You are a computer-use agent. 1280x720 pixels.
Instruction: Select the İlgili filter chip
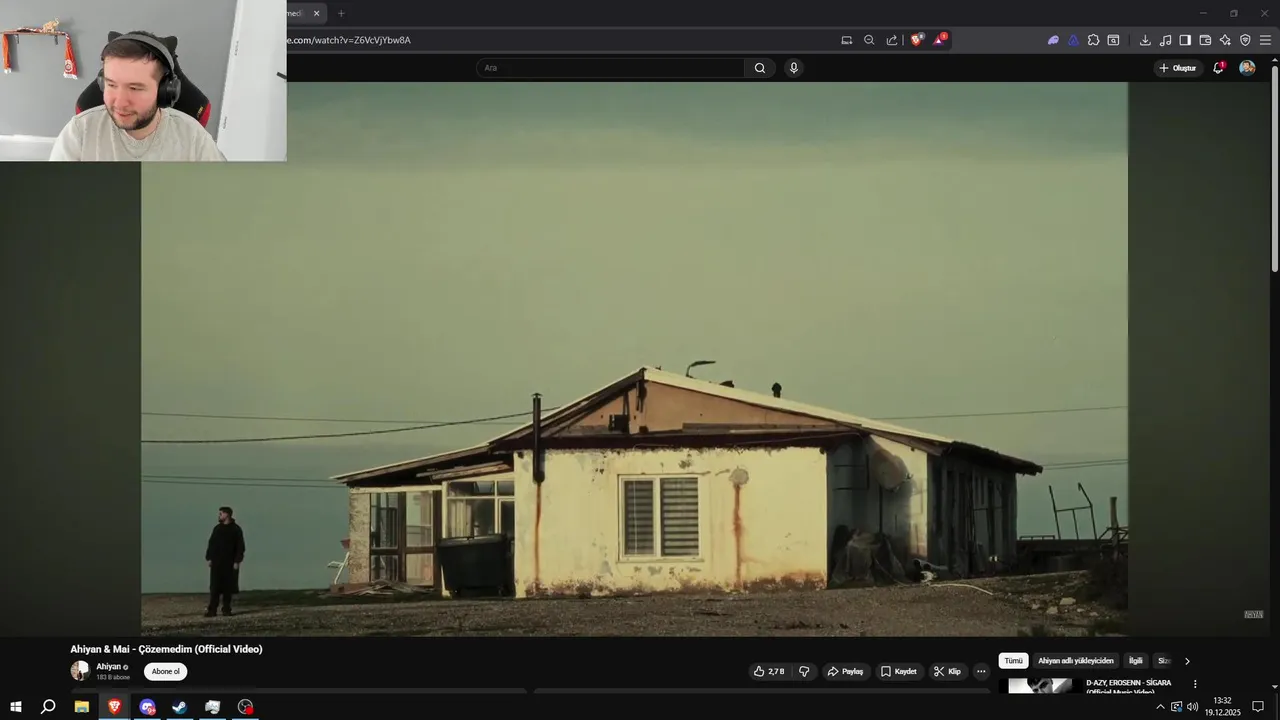coord(1135,661)
